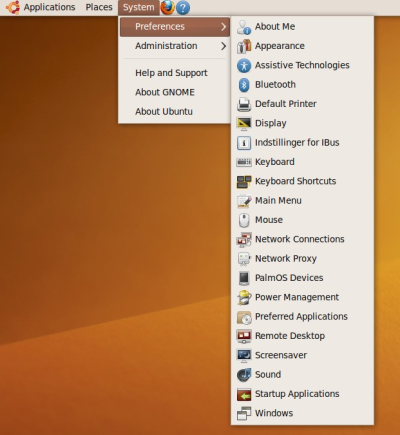Click the Power Management icon
The image size is (400, 435).
tap(244, 297)
